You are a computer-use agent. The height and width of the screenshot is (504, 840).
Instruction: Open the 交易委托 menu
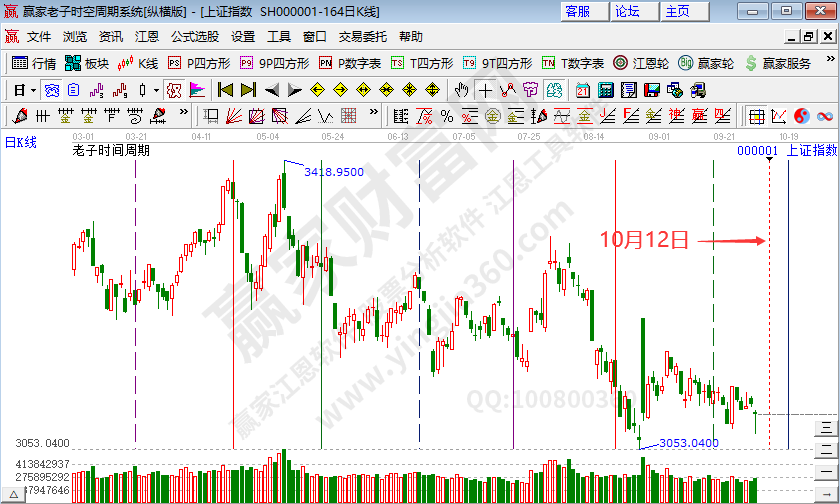tap(362, 36)
